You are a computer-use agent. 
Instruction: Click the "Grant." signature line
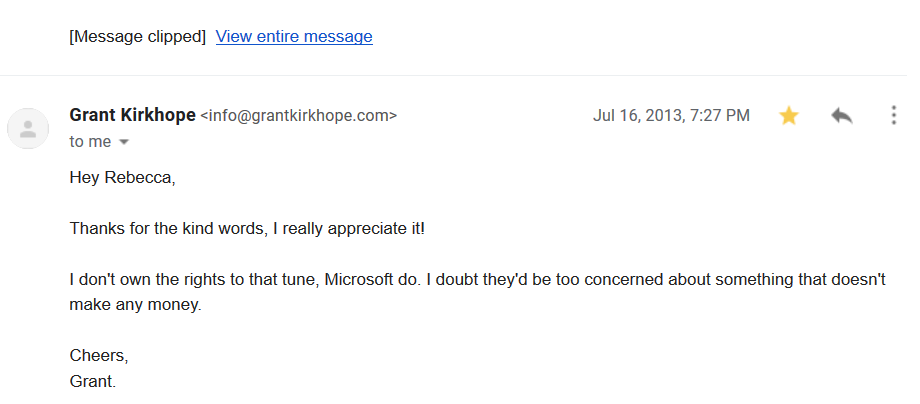coord(93,381)
